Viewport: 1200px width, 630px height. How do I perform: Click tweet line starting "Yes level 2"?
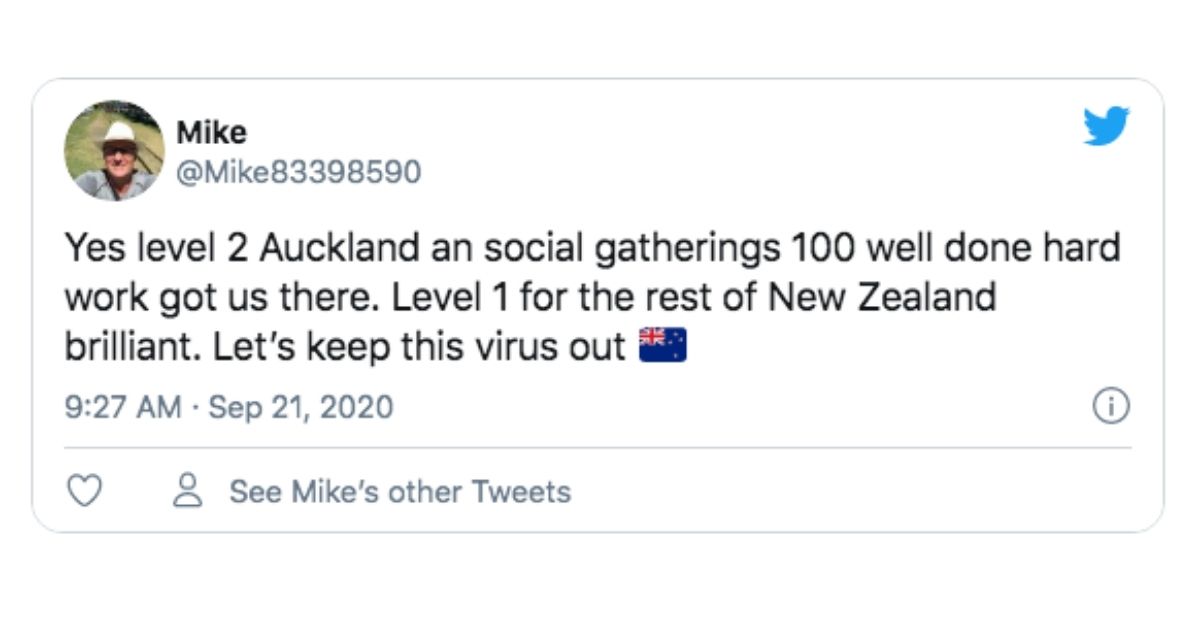(592, 247)
